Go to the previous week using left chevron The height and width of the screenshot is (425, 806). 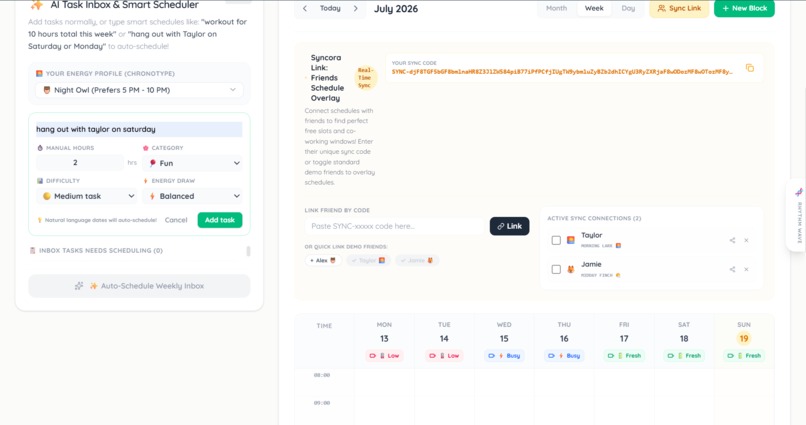(305, 9)
